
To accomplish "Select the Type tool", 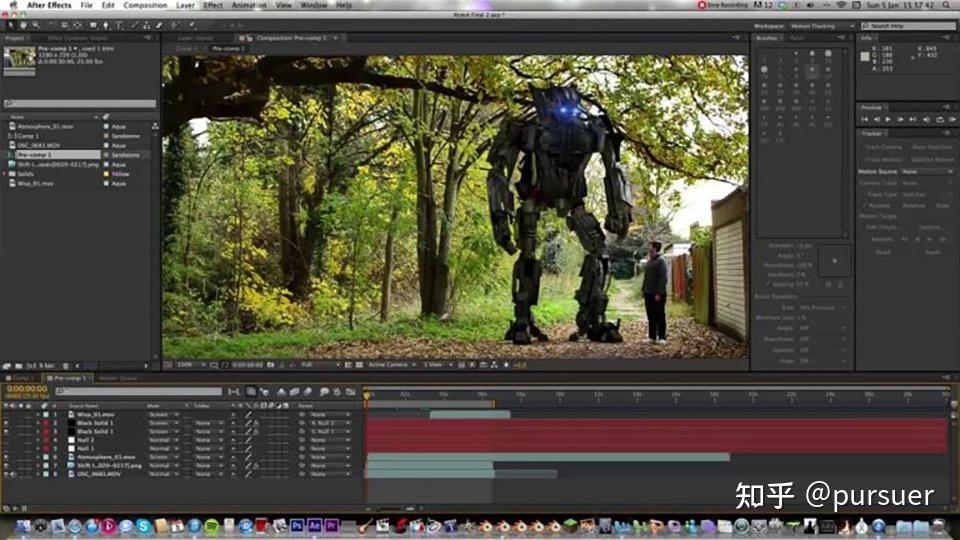I will point(118,25).
